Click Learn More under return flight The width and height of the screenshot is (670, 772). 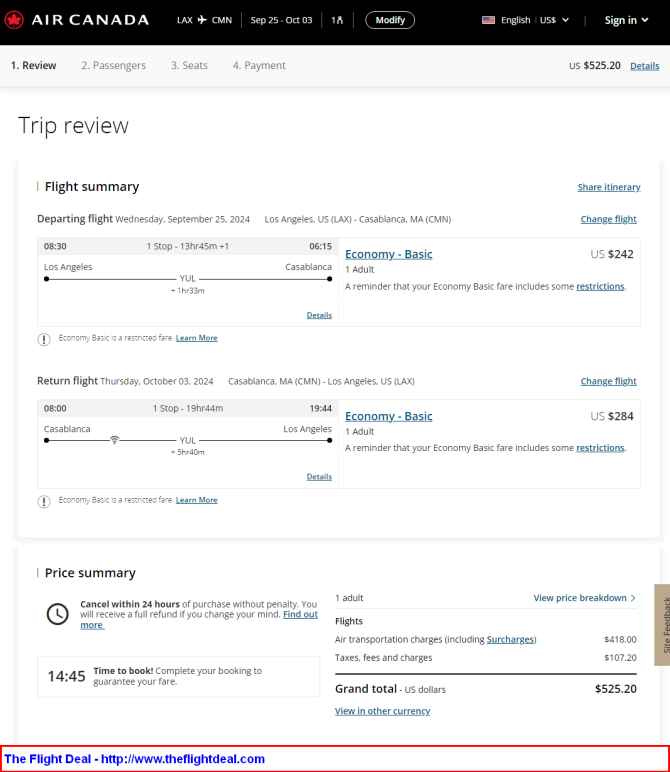[x=196, y=500]
